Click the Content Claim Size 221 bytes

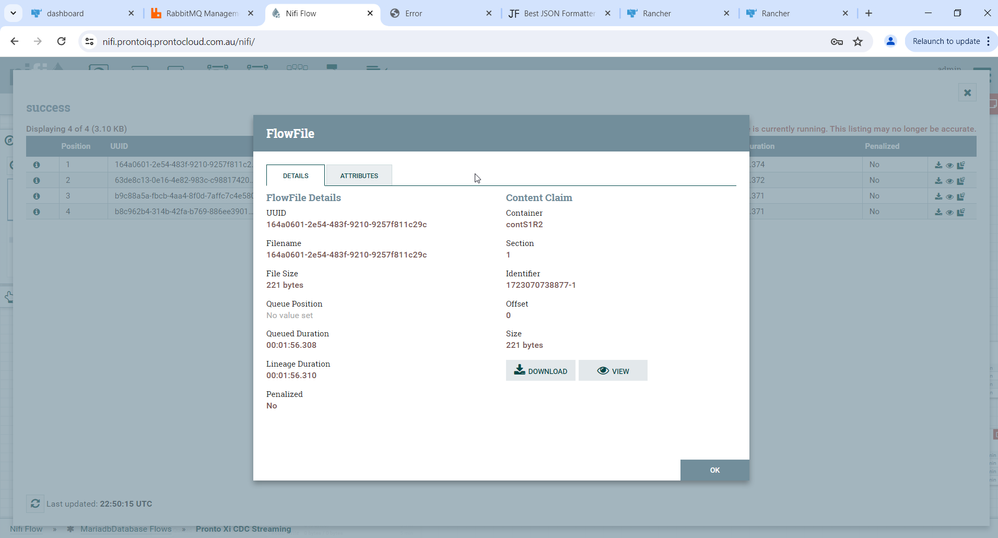(524, 345)
